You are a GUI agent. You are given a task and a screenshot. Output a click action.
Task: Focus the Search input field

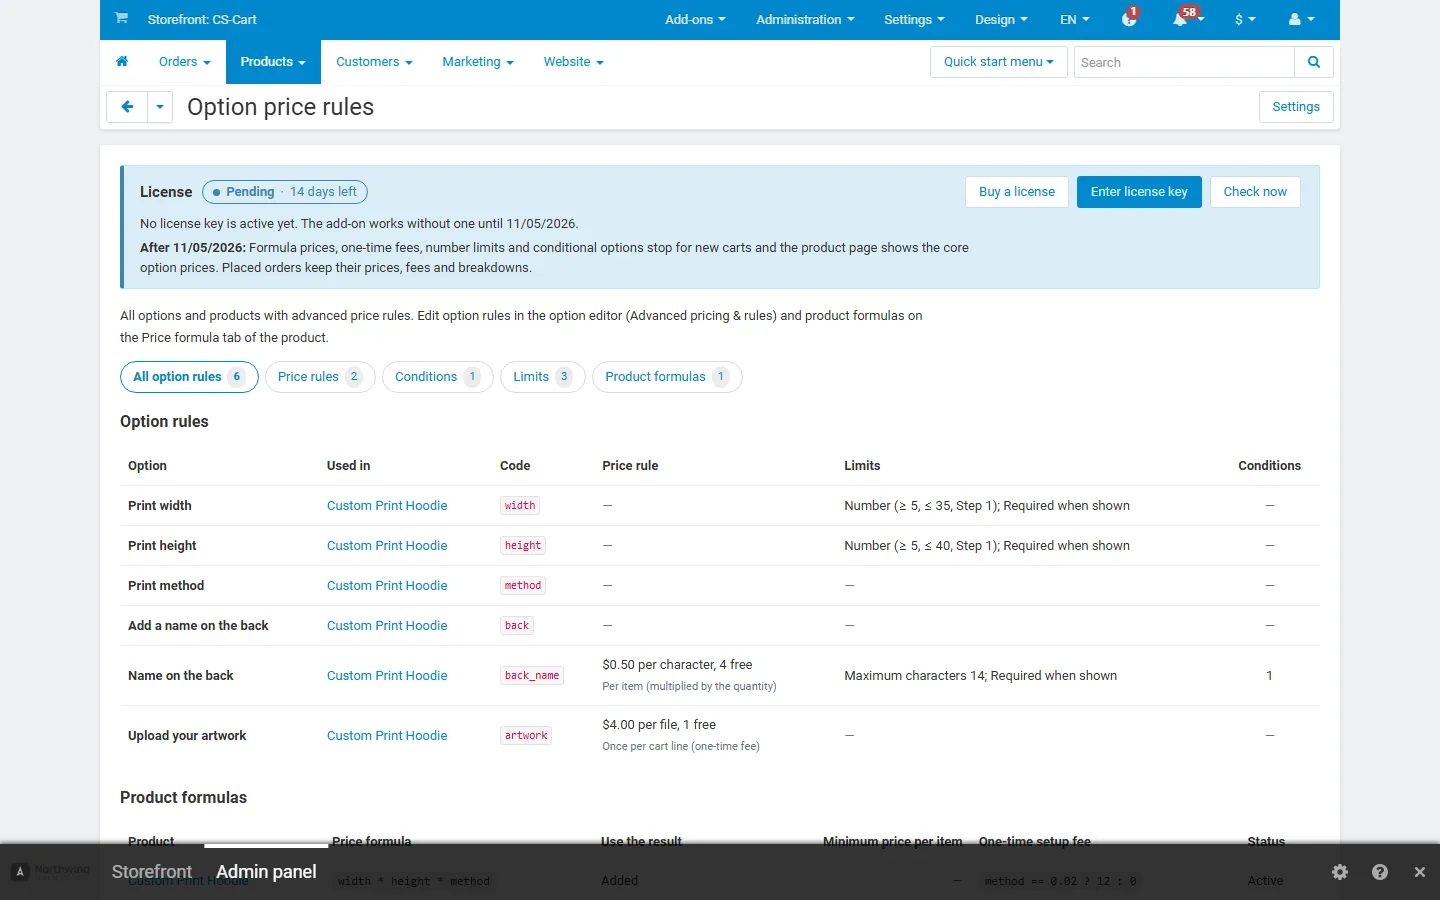(x=1184, y=62)
